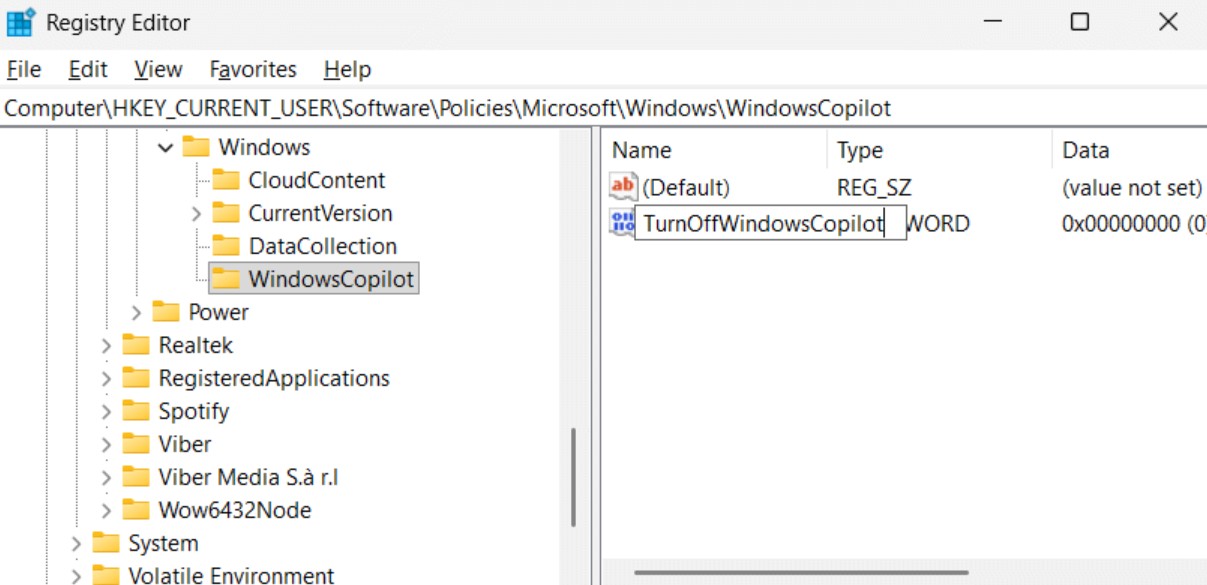Select the Wow6432Node key label
This screenshot has width=1207, height=585.
(x=234, y=510)
